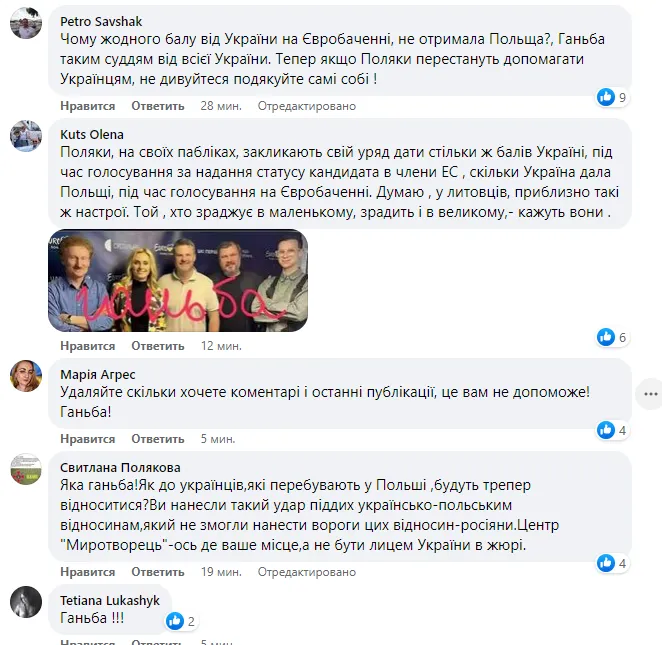Open Tetiana Lukashyk's avatar
The height and width of the screenshot is (645, 662).
(x=26, y=602)
